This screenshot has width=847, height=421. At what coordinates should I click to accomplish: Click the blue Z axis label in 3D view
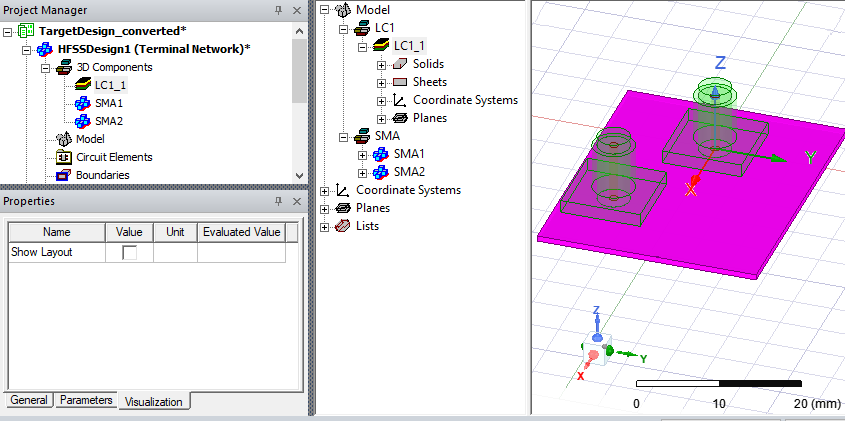pyautogui.click(x=720, y=63)
